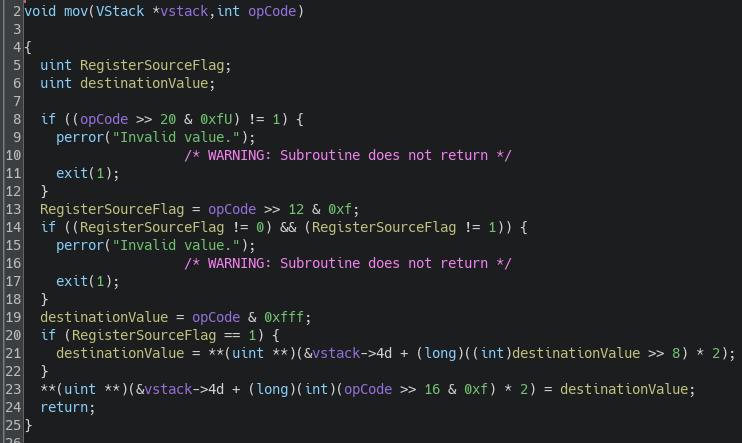
Task: Click the exit call on line 17
Action: pos(72,281)
